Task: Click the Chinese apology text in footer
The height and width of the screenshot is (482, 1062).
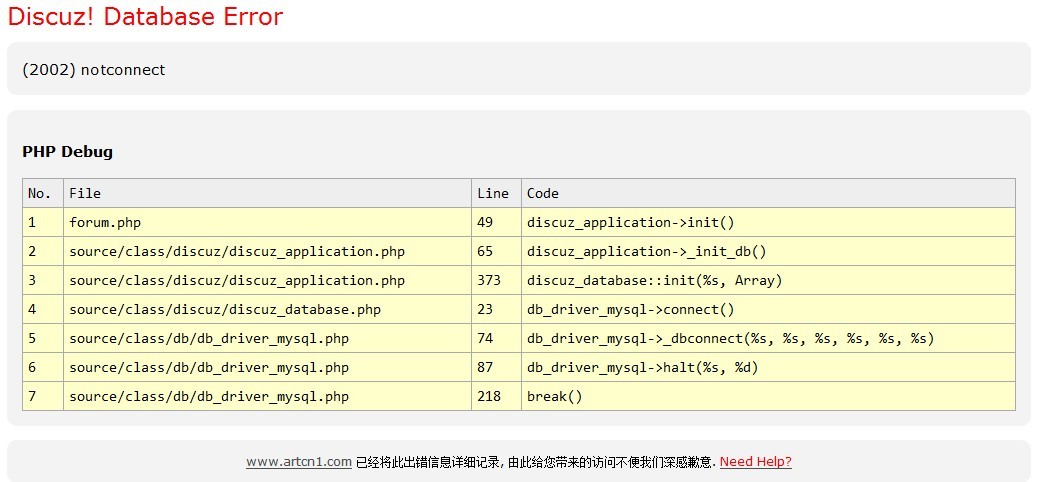Action: tap(536, 462)
